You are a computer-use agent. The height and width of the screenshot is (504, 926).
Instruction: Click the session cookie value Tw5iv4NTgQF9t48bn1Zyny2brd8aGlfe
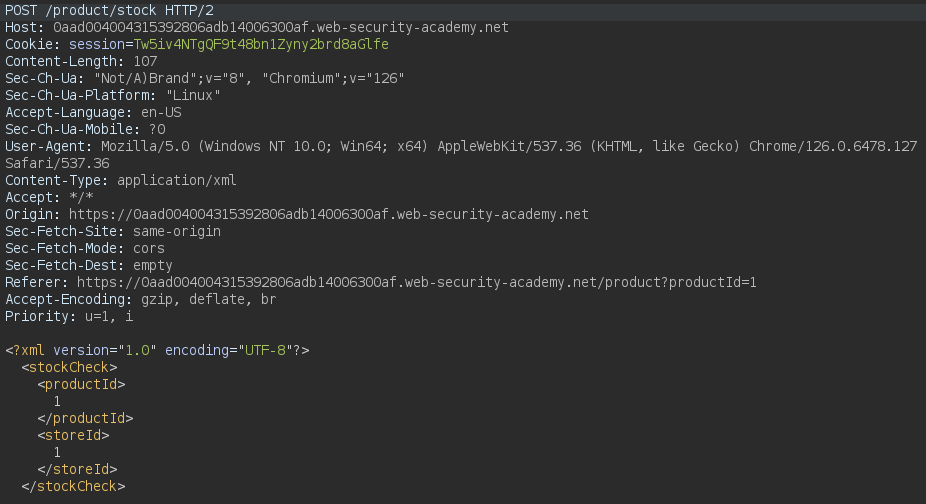coord(261,44)
